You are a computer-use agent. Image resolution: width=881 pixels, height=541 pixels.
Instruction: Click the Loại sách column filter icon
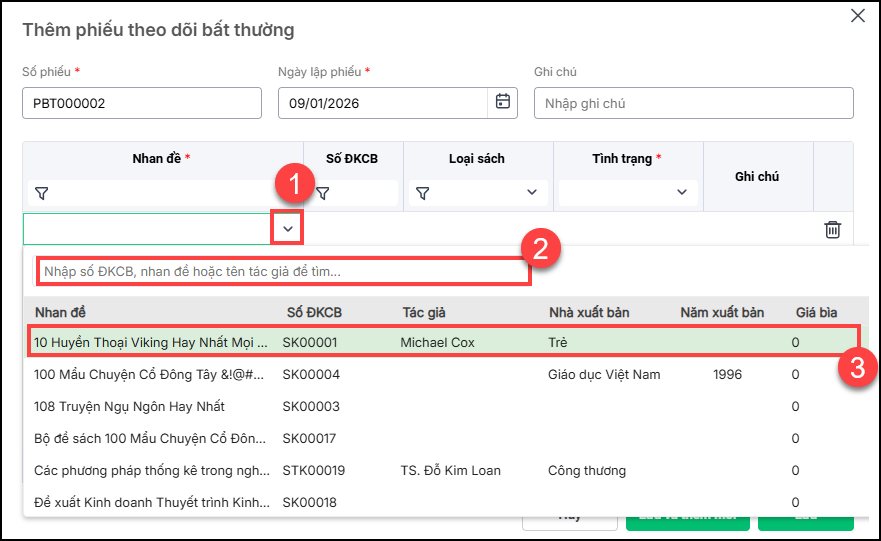coord(423,193)
